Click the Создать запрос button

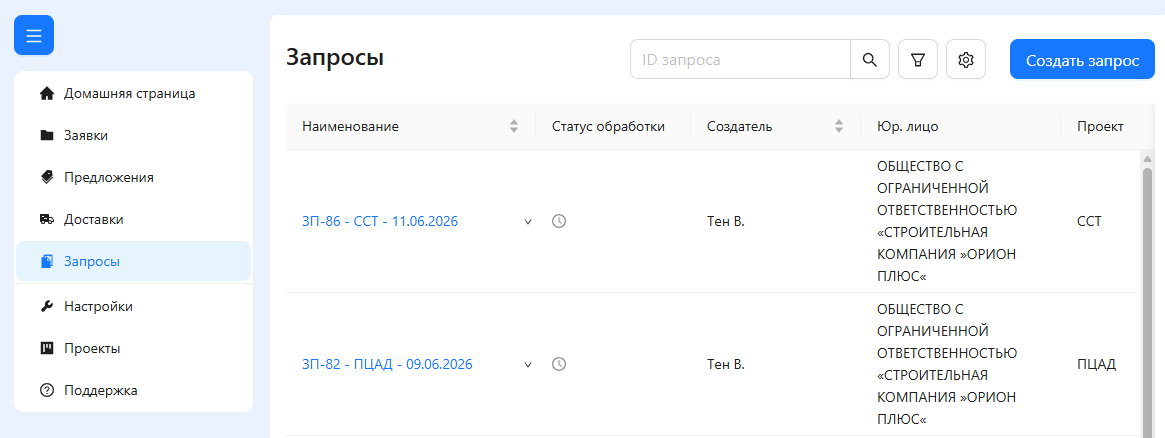tap(1083, 59)
